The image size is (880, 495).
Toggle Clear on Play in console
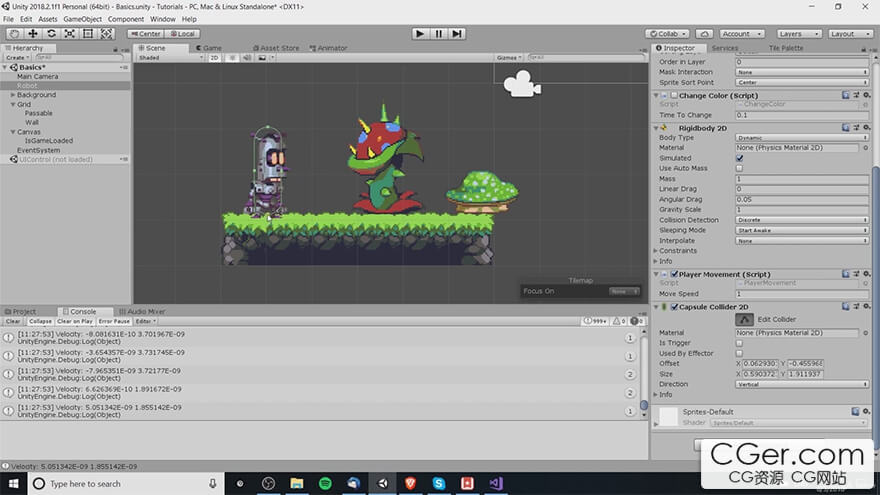[x=75, y=322]
